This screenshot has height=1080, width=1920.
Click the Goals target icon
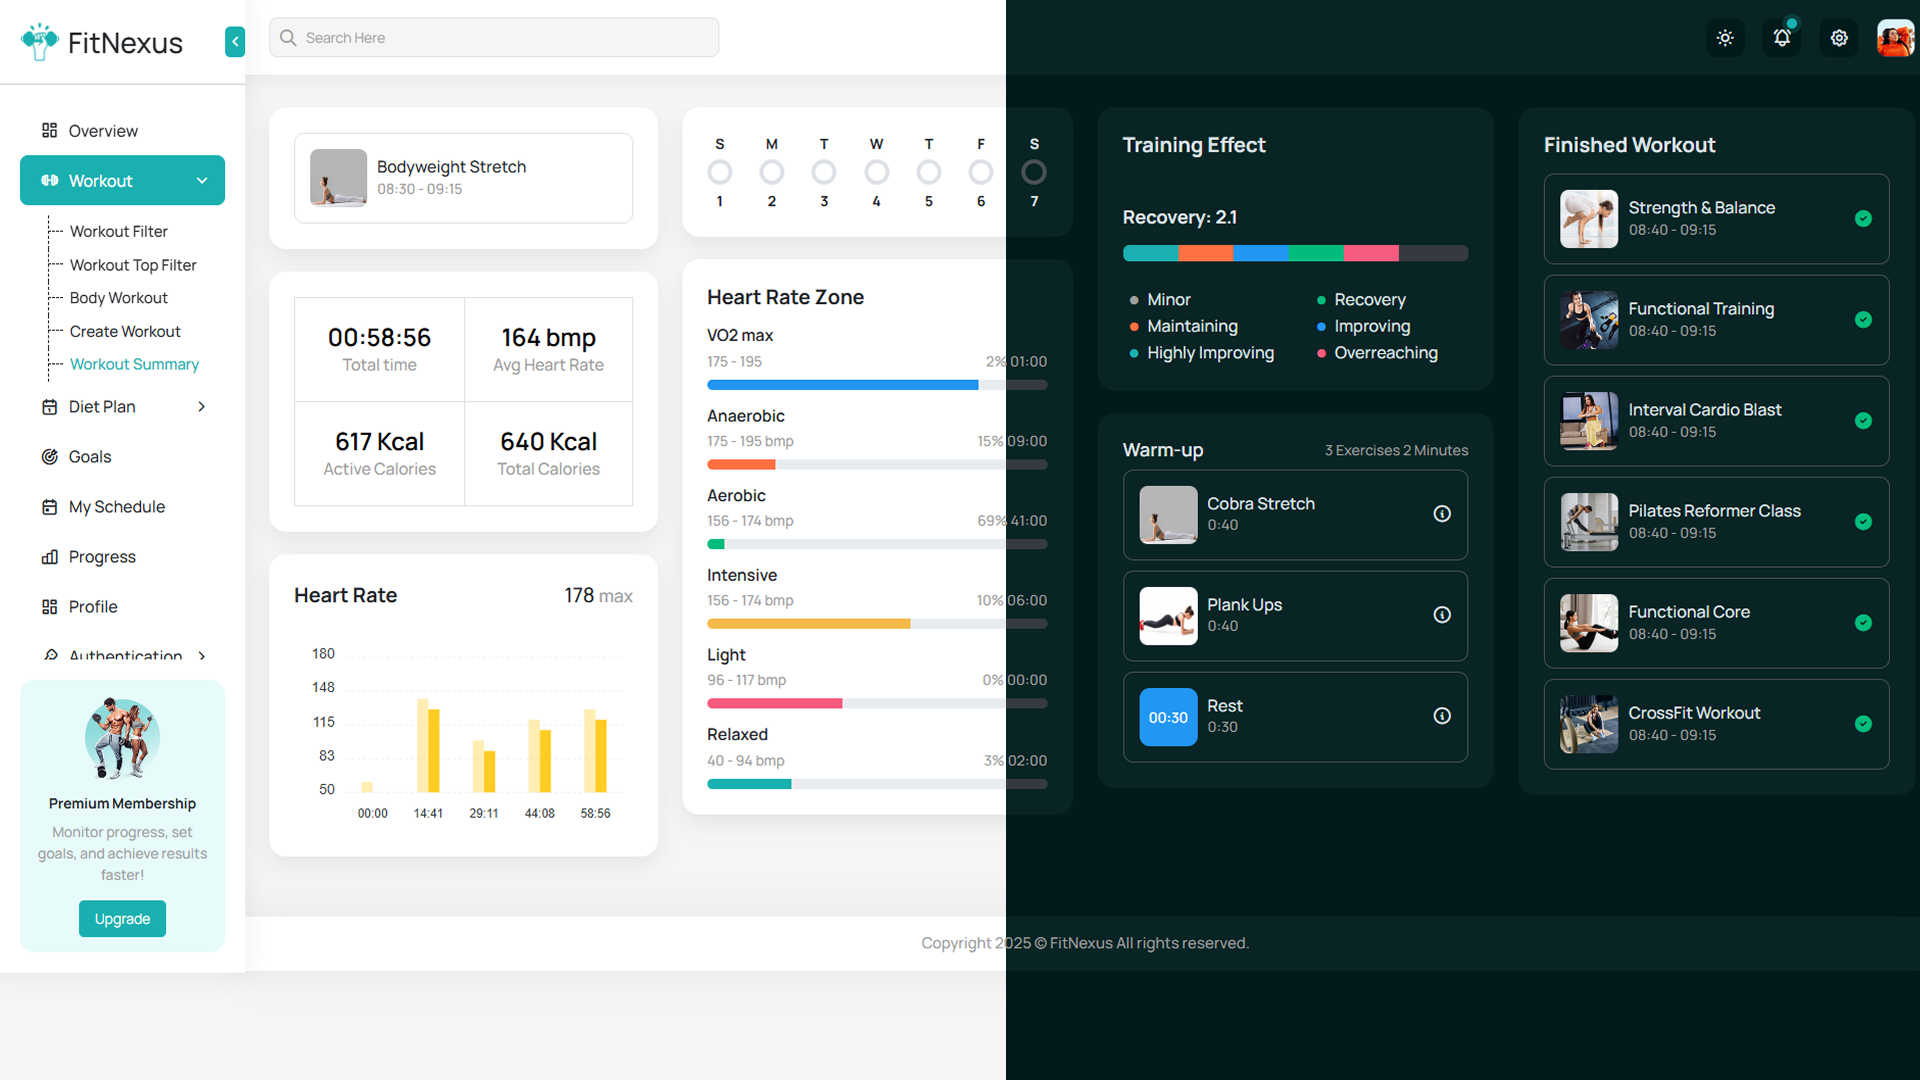(x=50, y=457)
